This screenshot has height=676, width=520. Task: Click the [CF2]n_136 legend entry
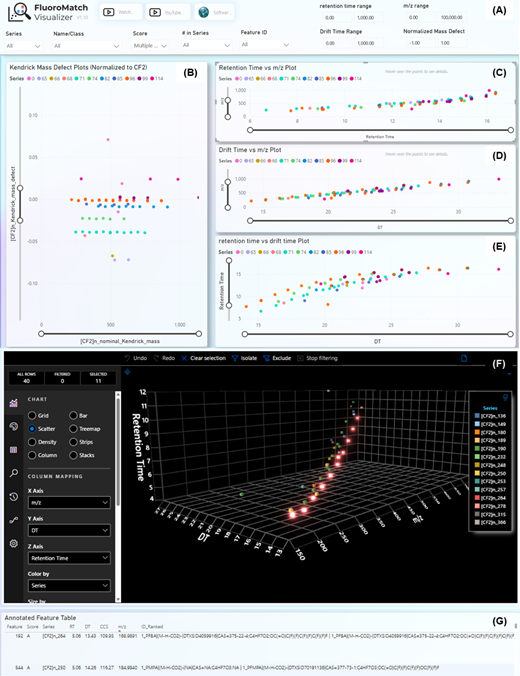coord(490,416)
